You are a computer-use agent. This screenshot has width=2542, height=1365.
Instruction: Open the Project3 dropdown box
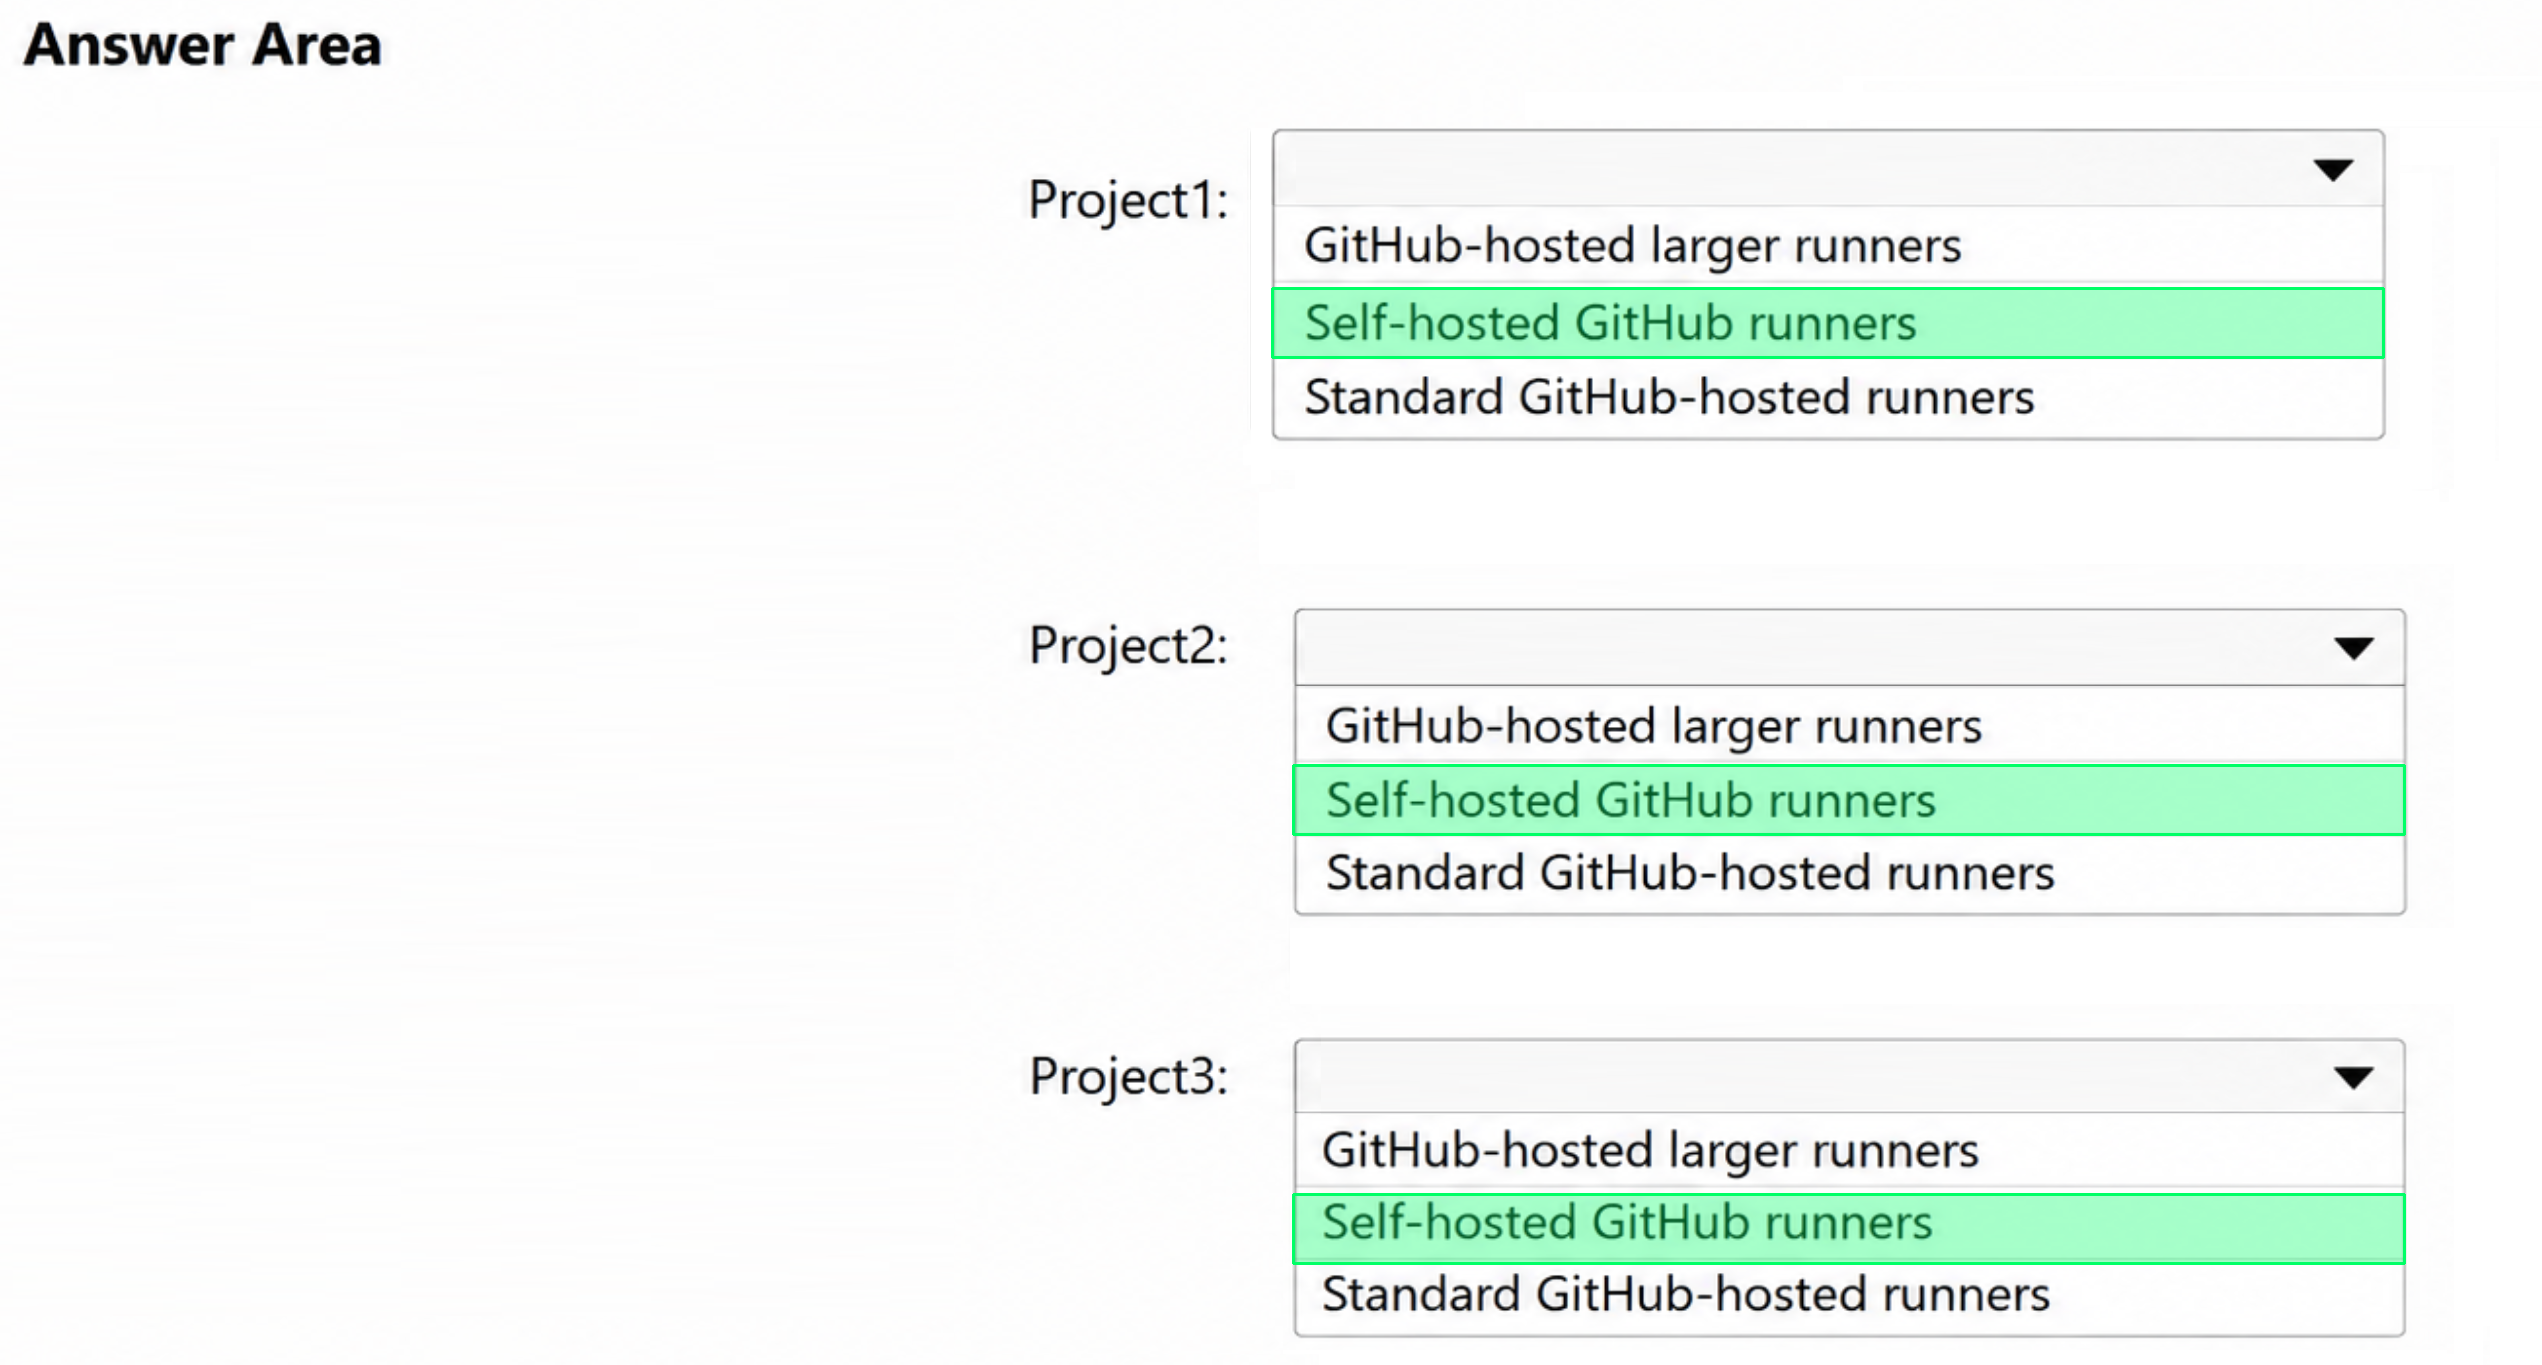[x=1850, y=1077]
